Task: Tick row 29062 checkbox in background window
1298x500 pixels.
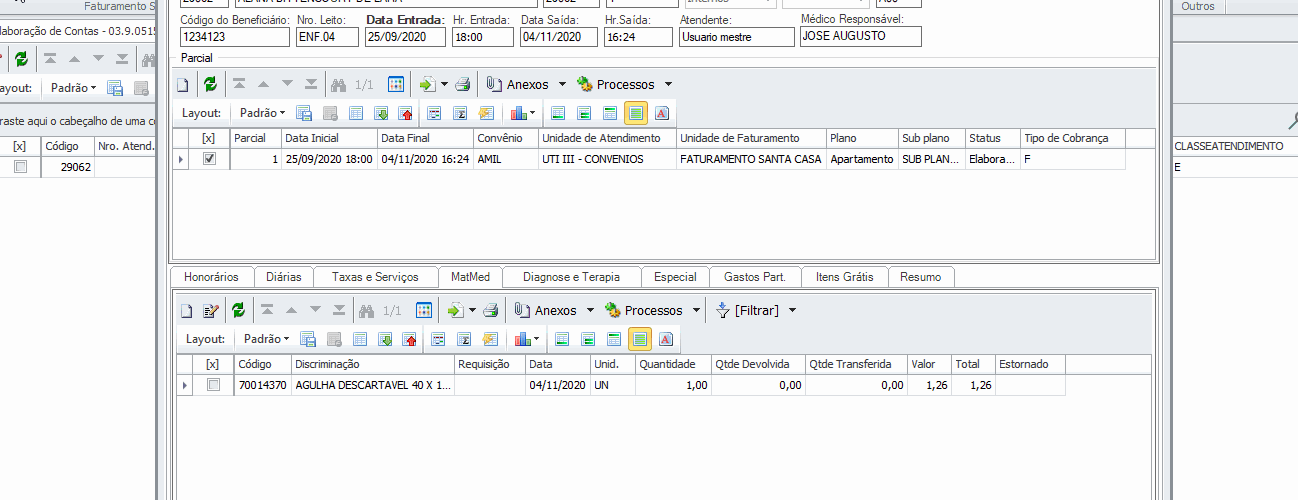Action: 20,168
